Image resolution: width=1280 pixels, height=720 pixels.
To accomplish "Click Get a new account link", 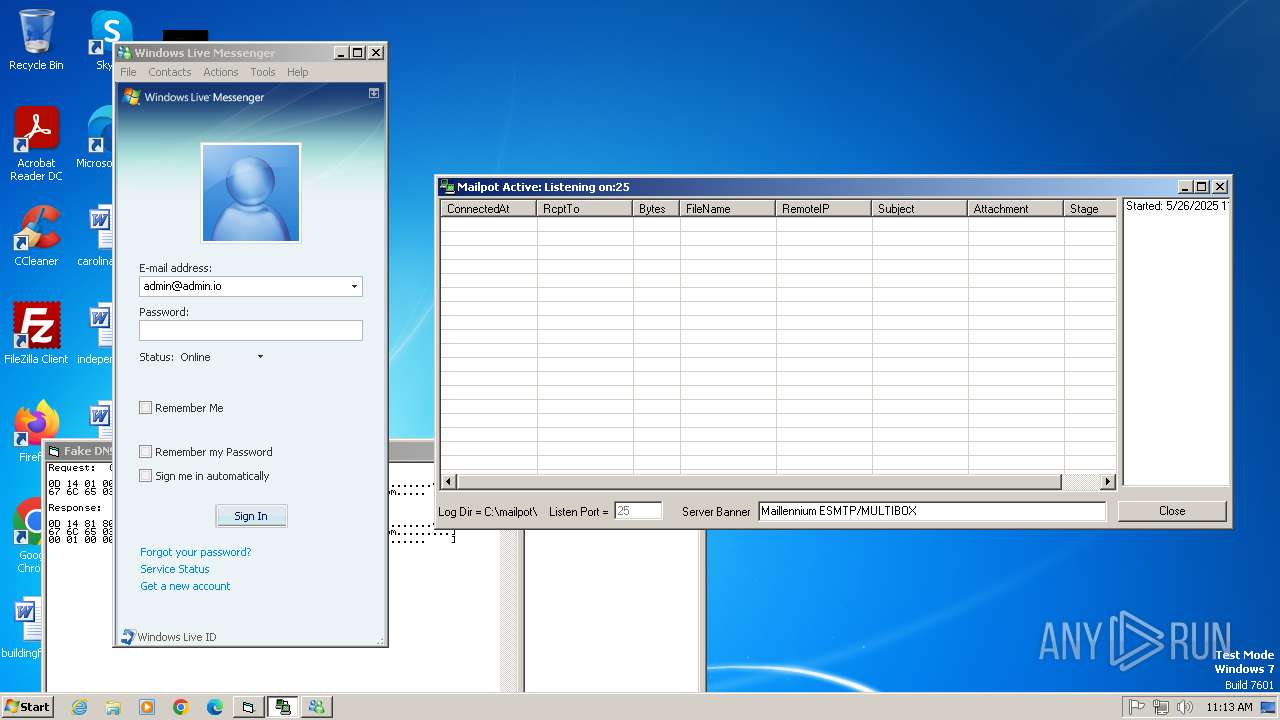I will pos(185,586).
